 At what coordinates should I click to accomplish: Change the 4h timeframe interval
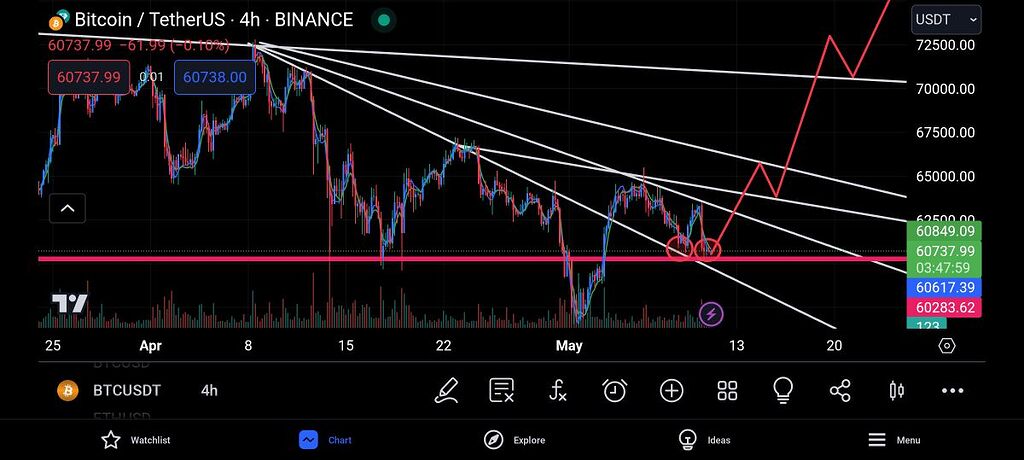click(209, 391)
